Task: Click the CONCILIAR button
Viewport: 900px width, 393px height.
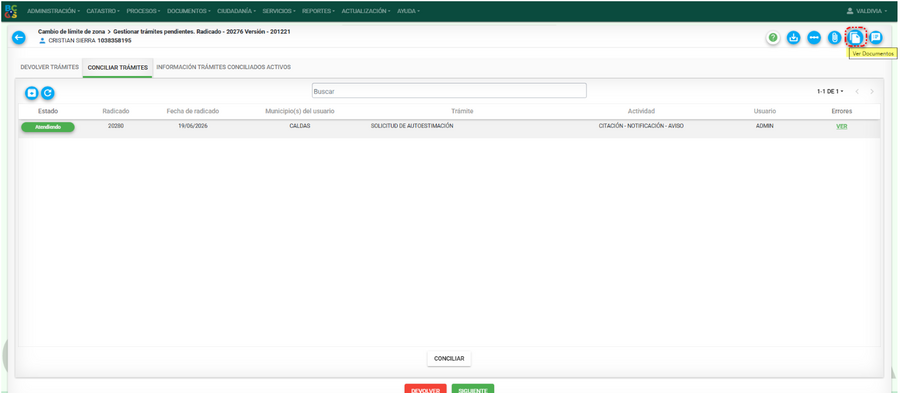Action: 449,359
